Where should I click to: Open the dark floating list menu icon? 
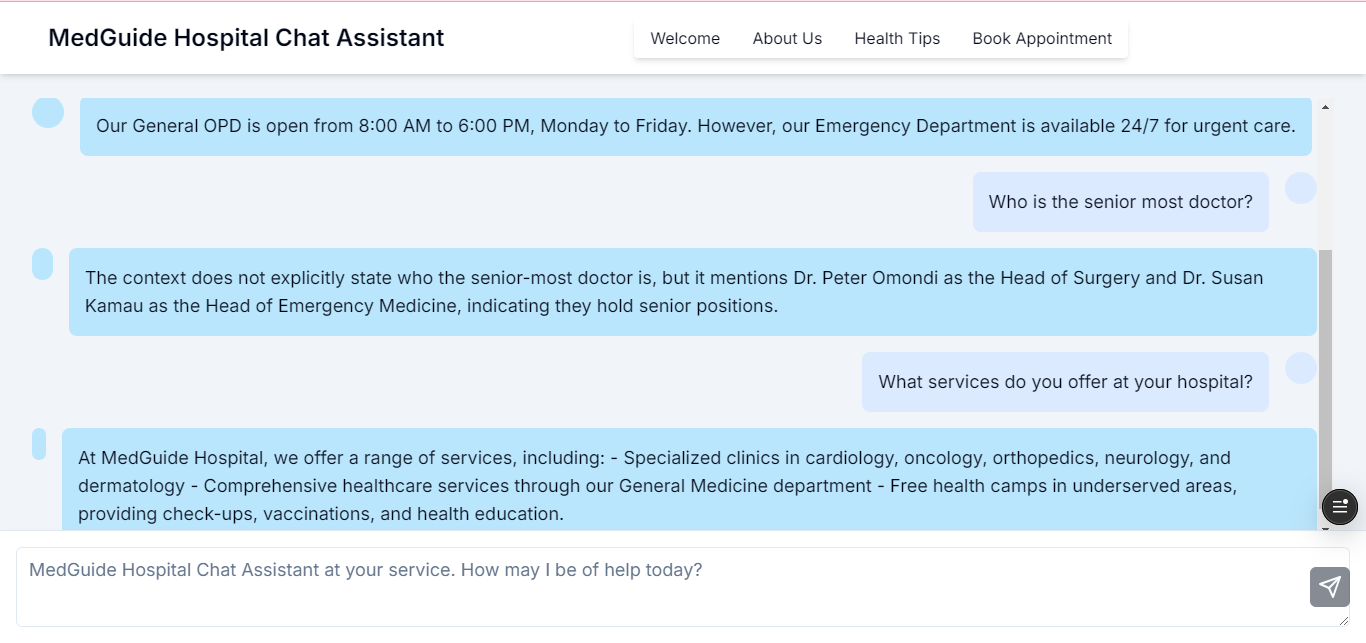click(1339, 506)
